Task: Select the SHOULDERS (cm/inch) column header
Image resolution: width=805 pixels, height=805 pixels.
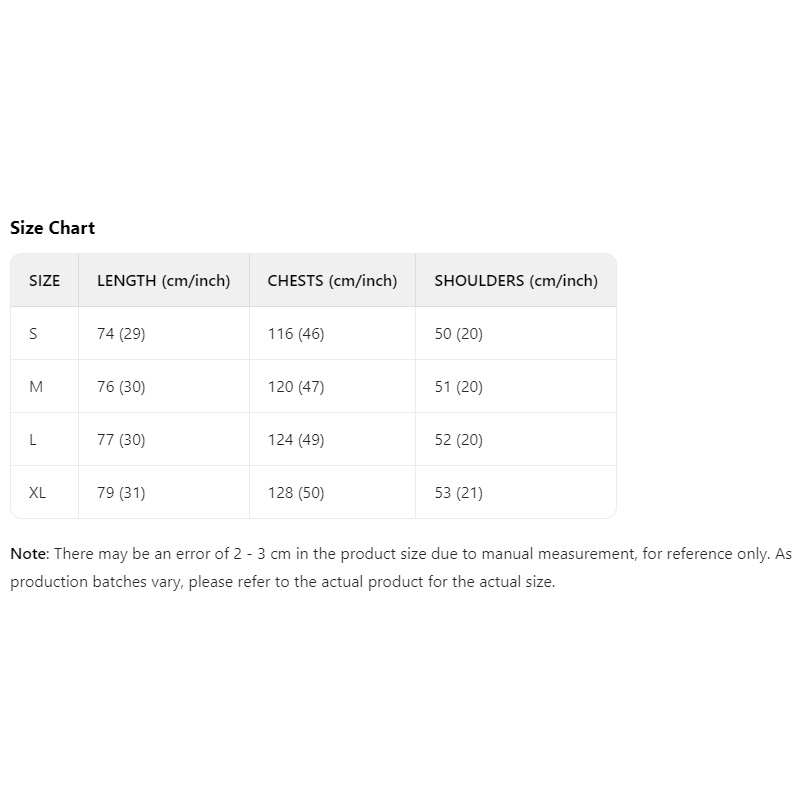Action: click(516, 281)
